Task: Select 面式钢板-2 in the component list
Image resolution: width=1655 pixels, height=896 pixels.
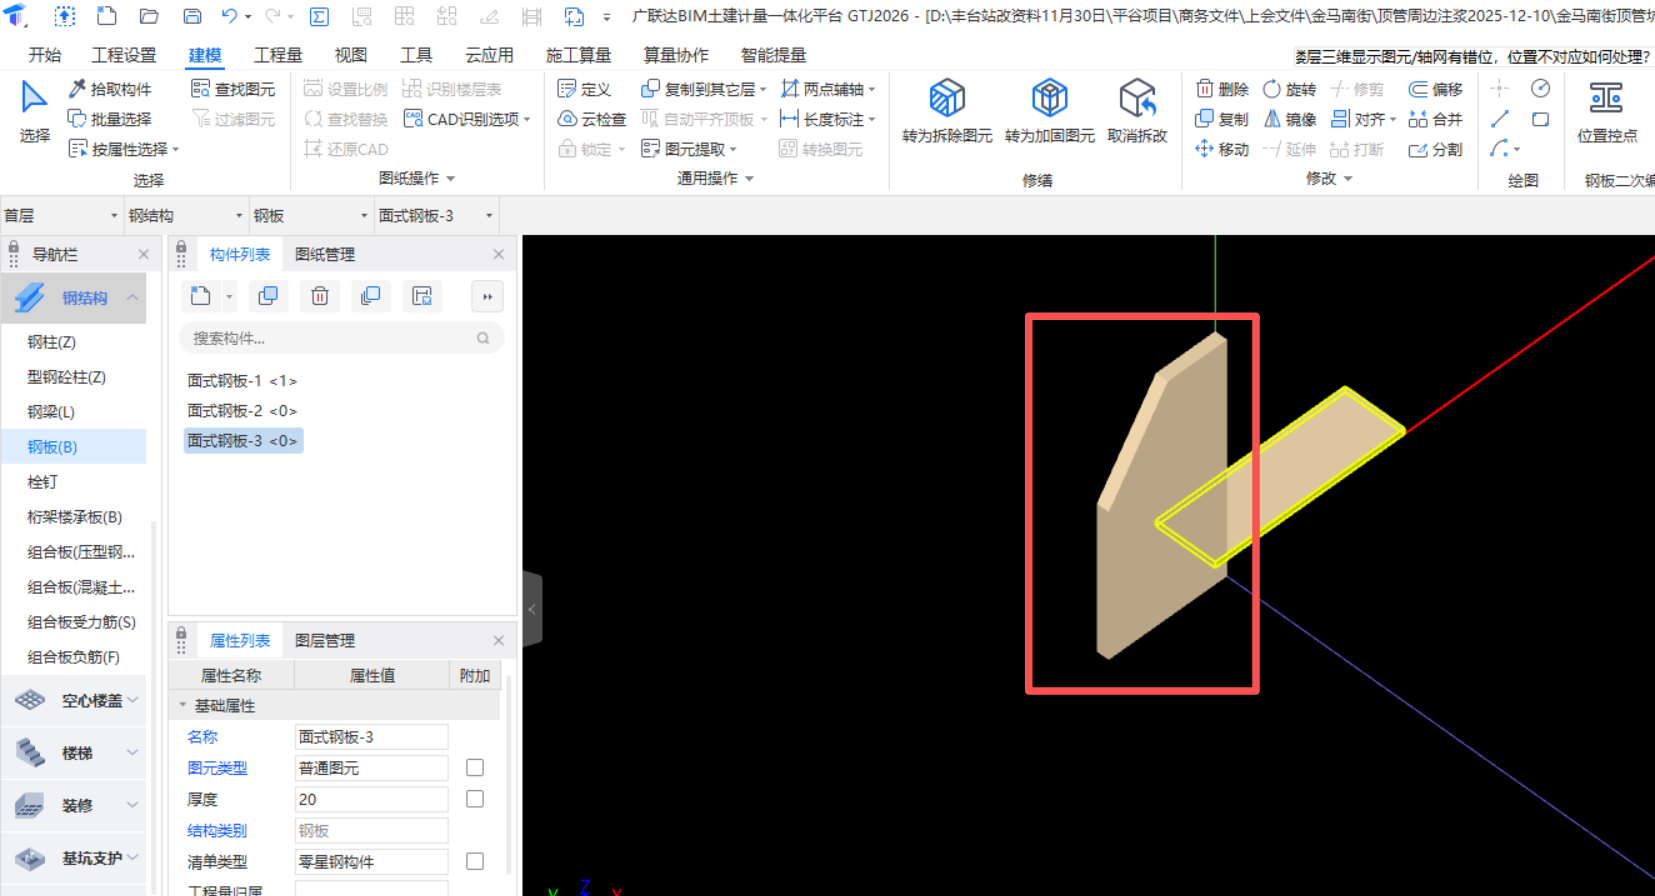Action: pos(242,410)
